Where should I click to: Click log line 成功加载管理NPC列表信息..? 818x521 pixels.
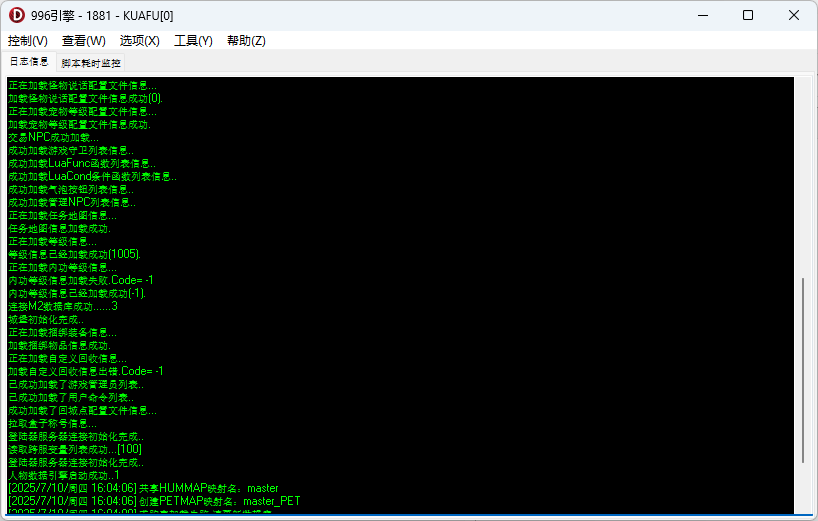(72, 203)
